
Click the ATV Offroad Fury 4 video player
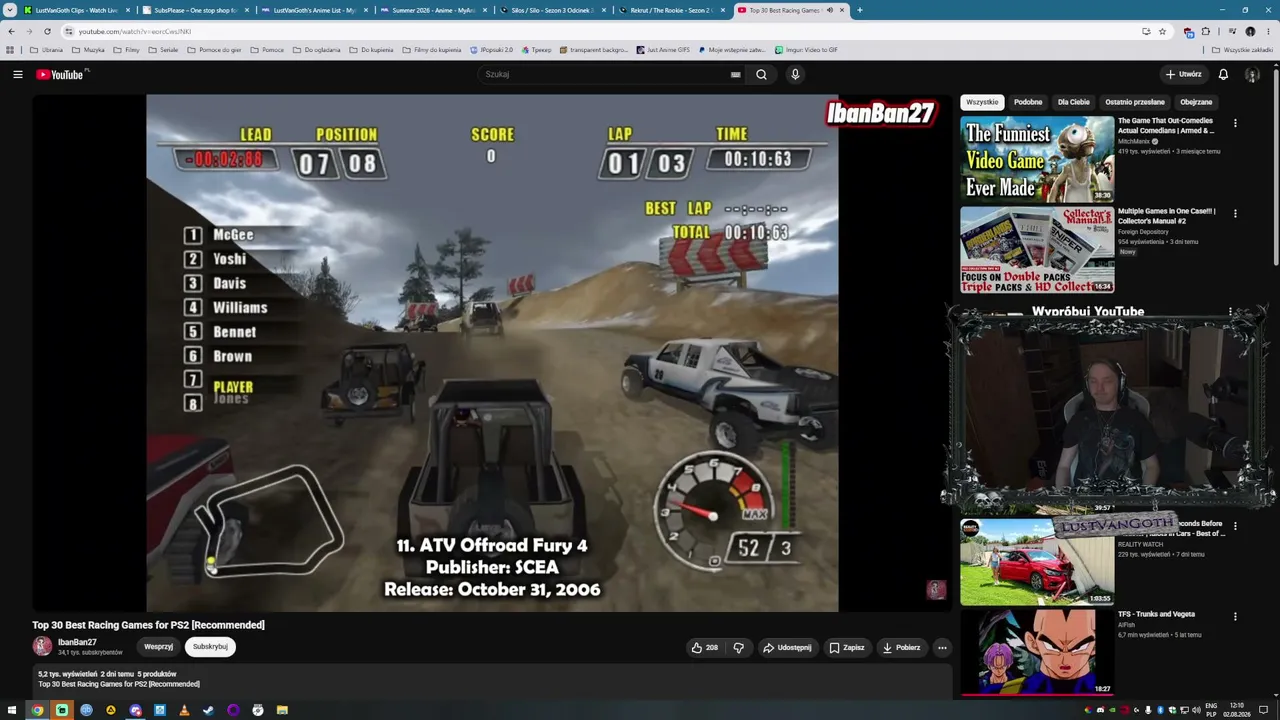pos(492,353)
